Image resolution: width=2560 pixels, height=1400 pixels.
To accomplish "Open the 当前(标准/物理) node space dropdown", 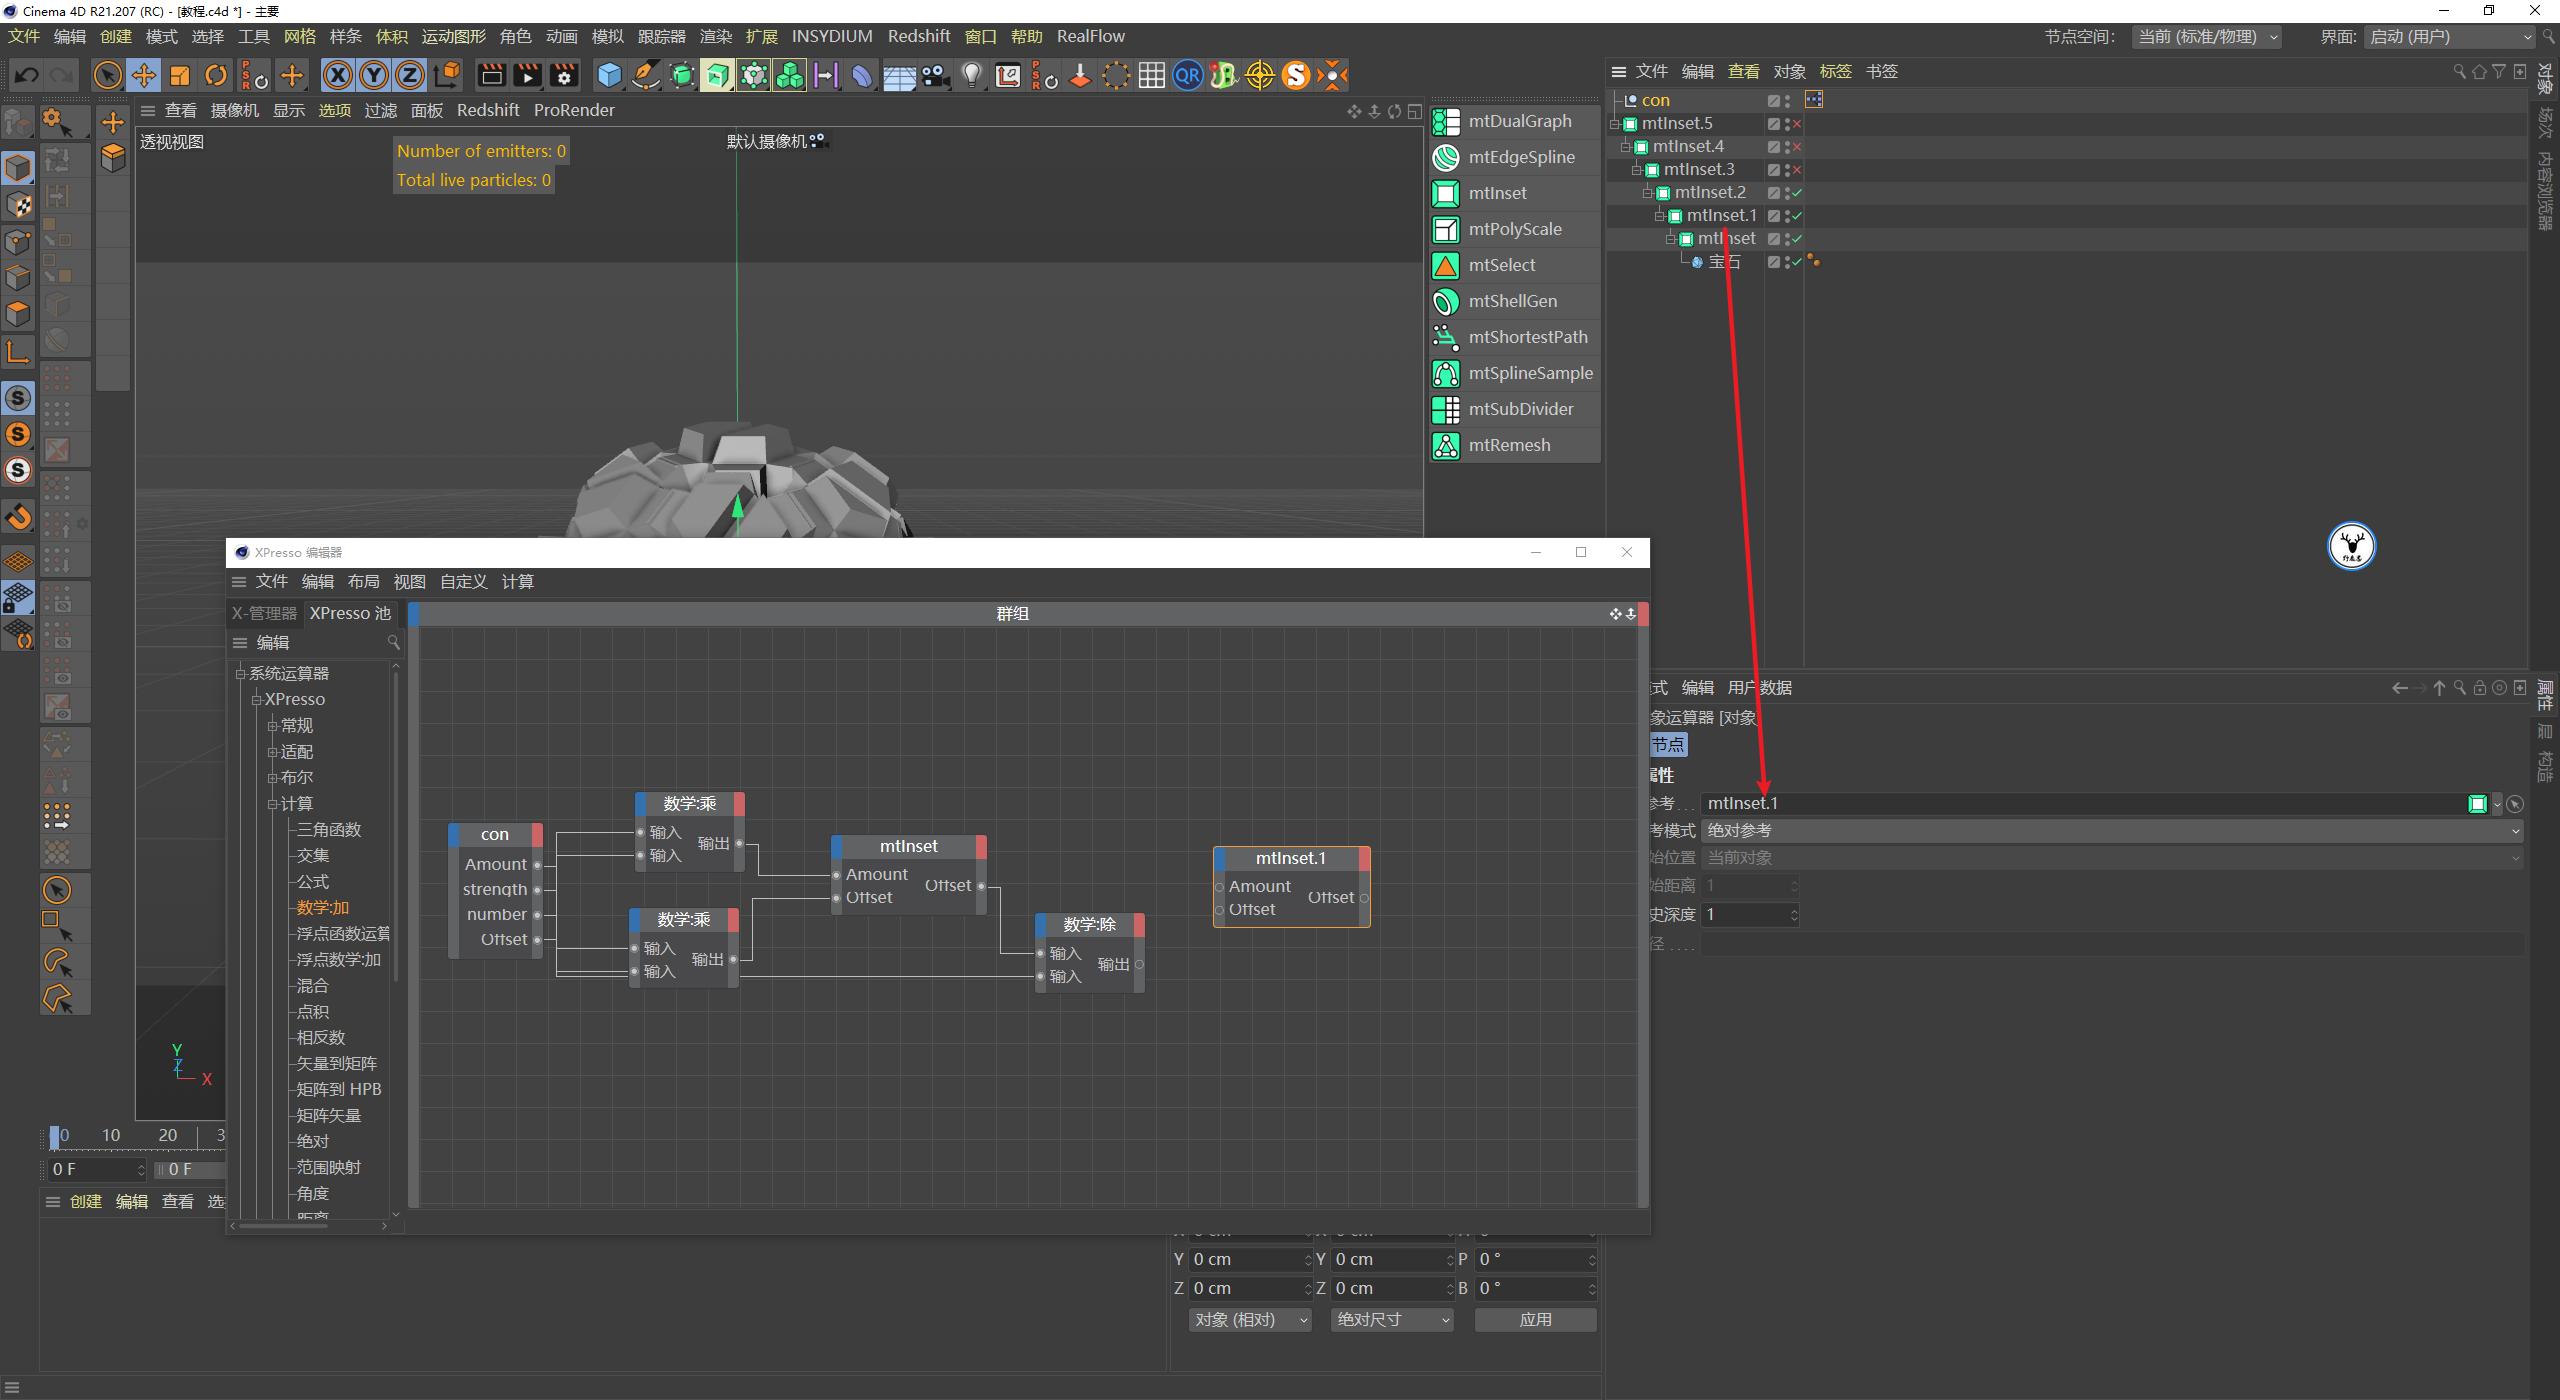I will (2207, 36).
